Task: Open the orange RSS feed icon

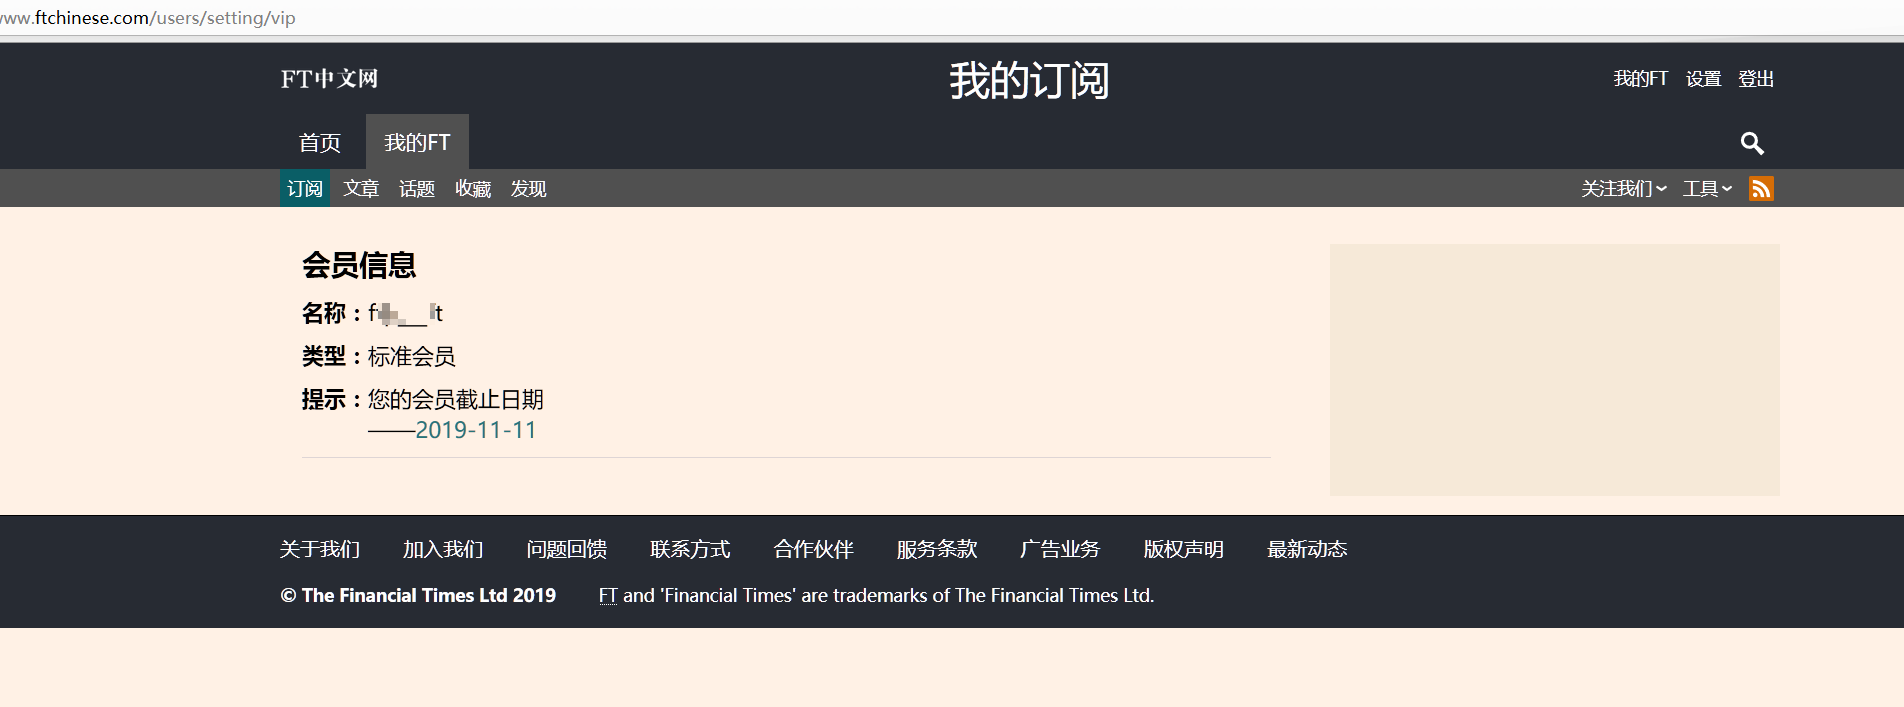Action: 1761,188
